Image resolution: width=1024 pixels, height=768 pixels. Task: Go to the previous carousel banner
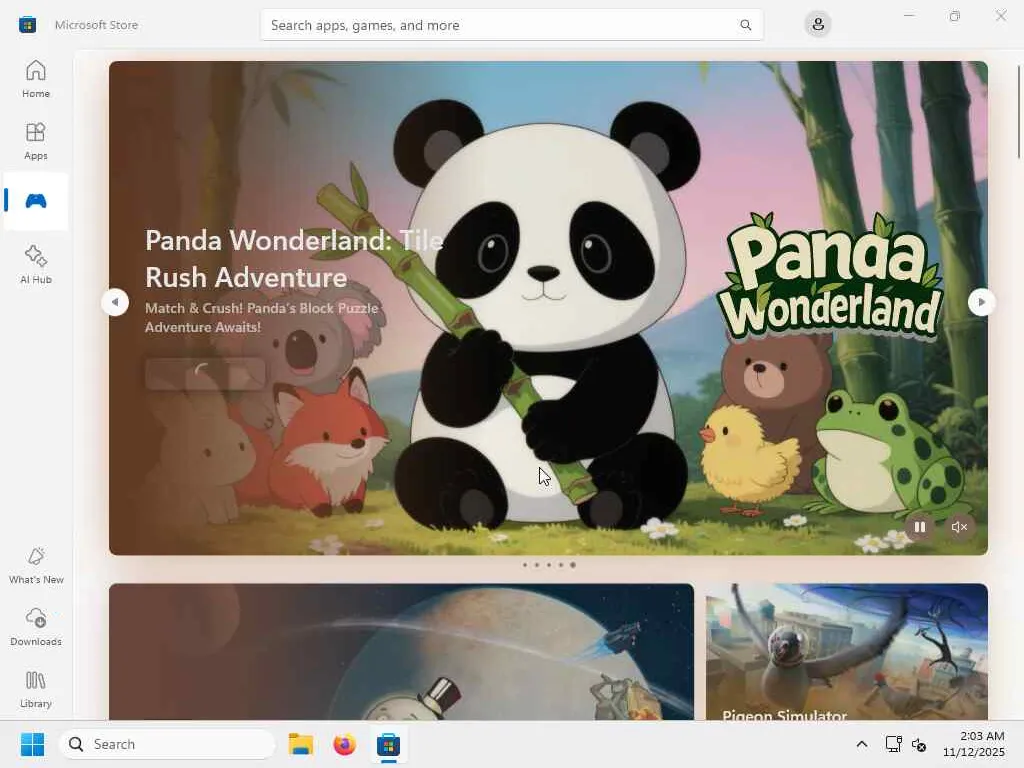point(115,302)
